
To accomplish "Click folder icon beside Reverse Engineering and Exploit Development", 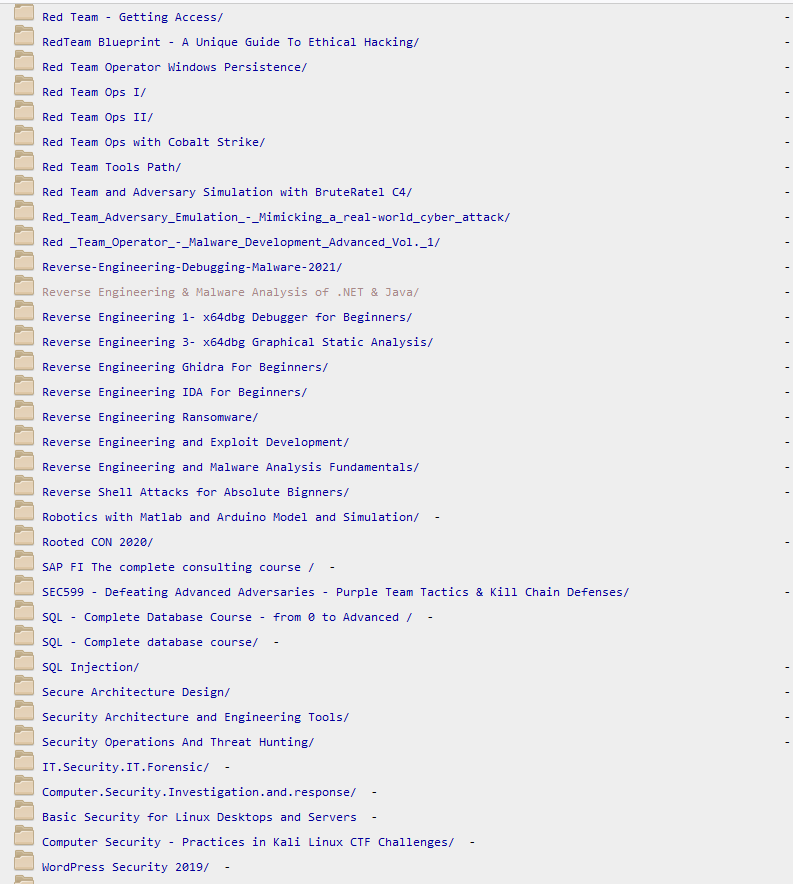I will 24,436.
